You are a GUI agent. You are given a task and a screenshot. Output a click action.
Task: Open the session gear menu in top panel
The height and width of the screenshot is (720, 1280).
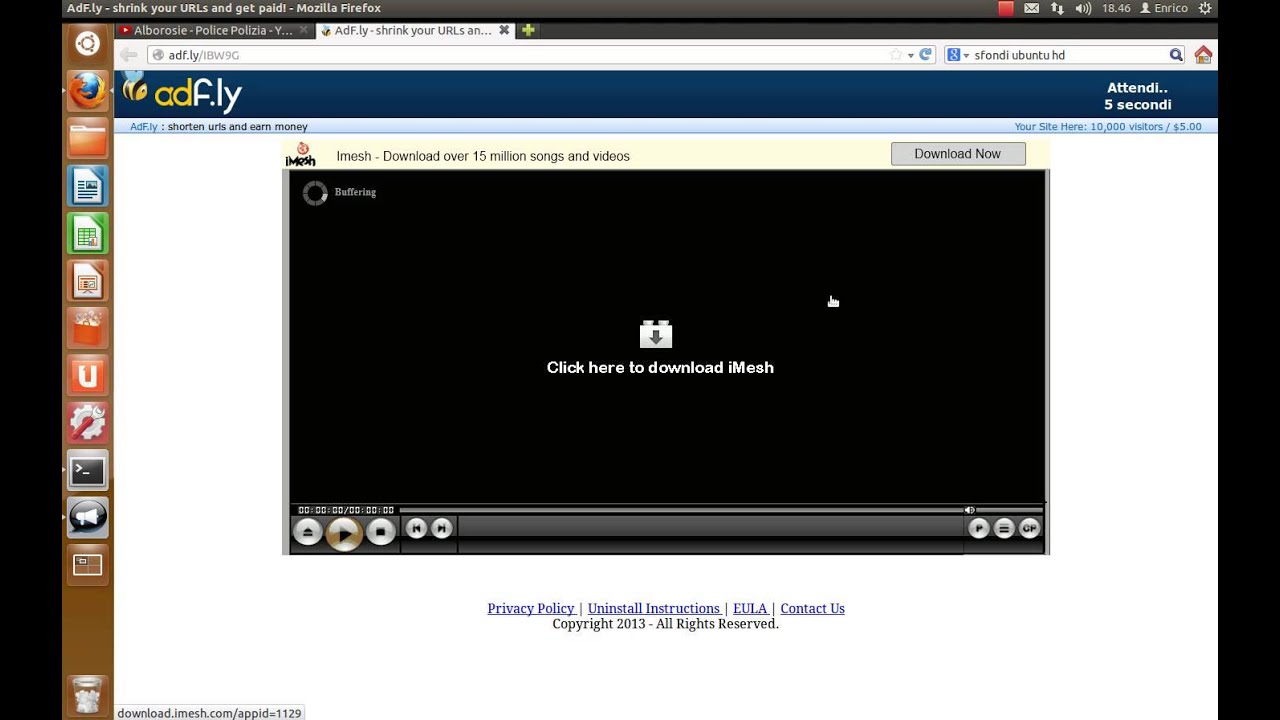coord(1205,8)
